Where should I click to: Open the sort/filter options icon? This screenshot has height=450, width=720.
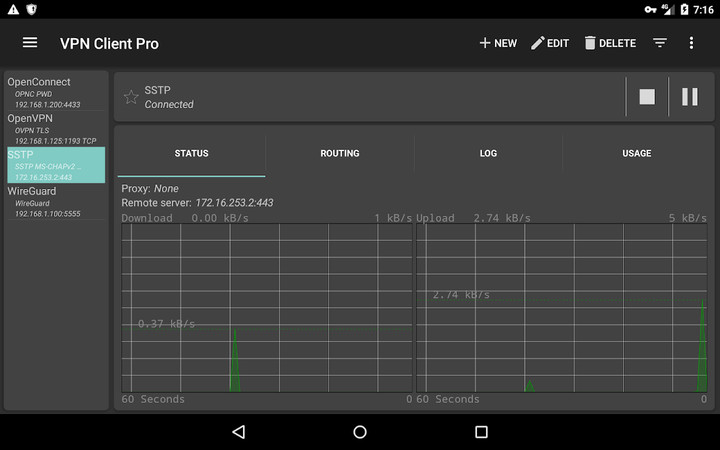click(x=660, y=43)
